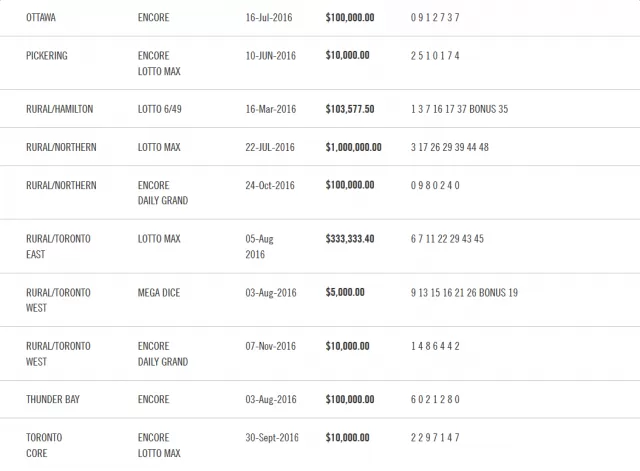Click the $103,577.50 prize amount

click(x=350, y=109)
